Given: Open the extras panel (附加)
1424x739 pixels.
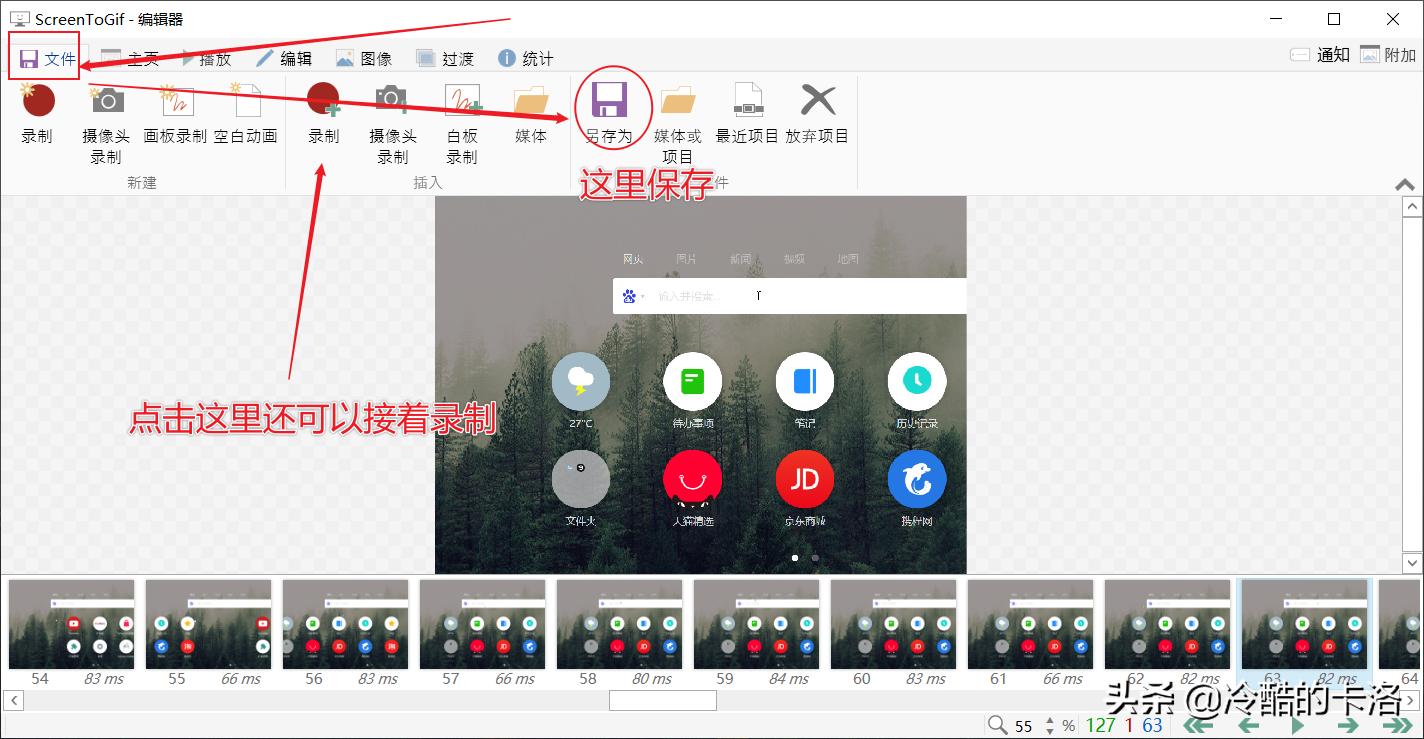Looking at the screenshot, I should tap(1391, 55).
